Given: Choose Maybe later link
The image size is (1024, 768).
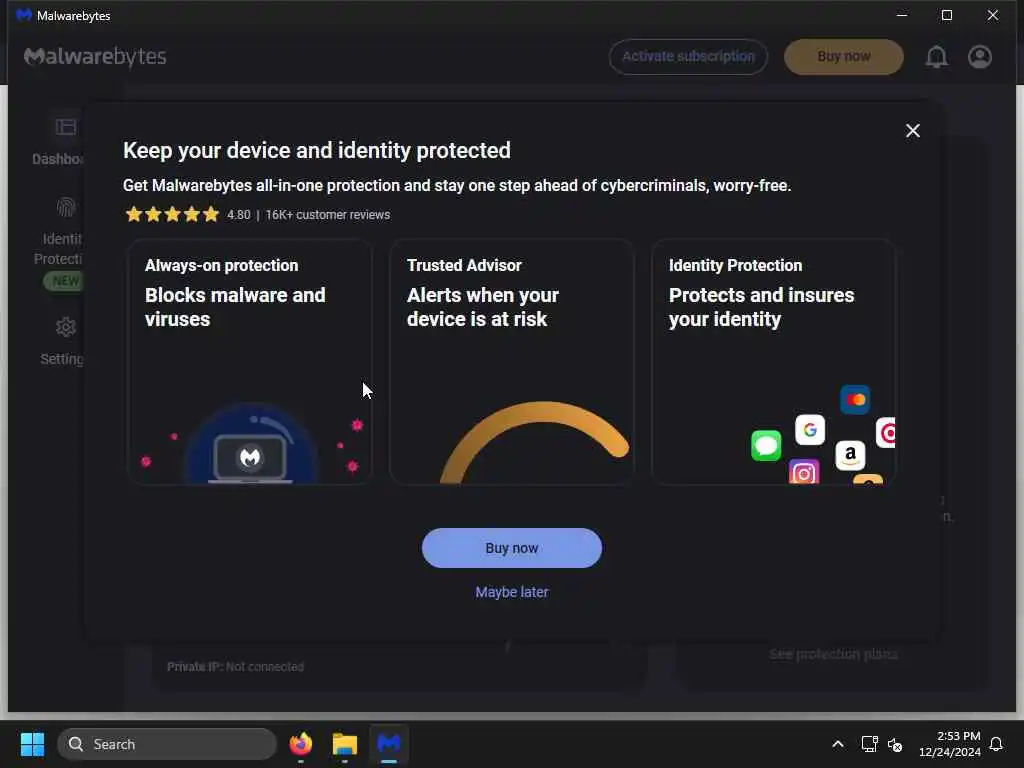Looking at the screenshot, I should click(x=511, y=592).
